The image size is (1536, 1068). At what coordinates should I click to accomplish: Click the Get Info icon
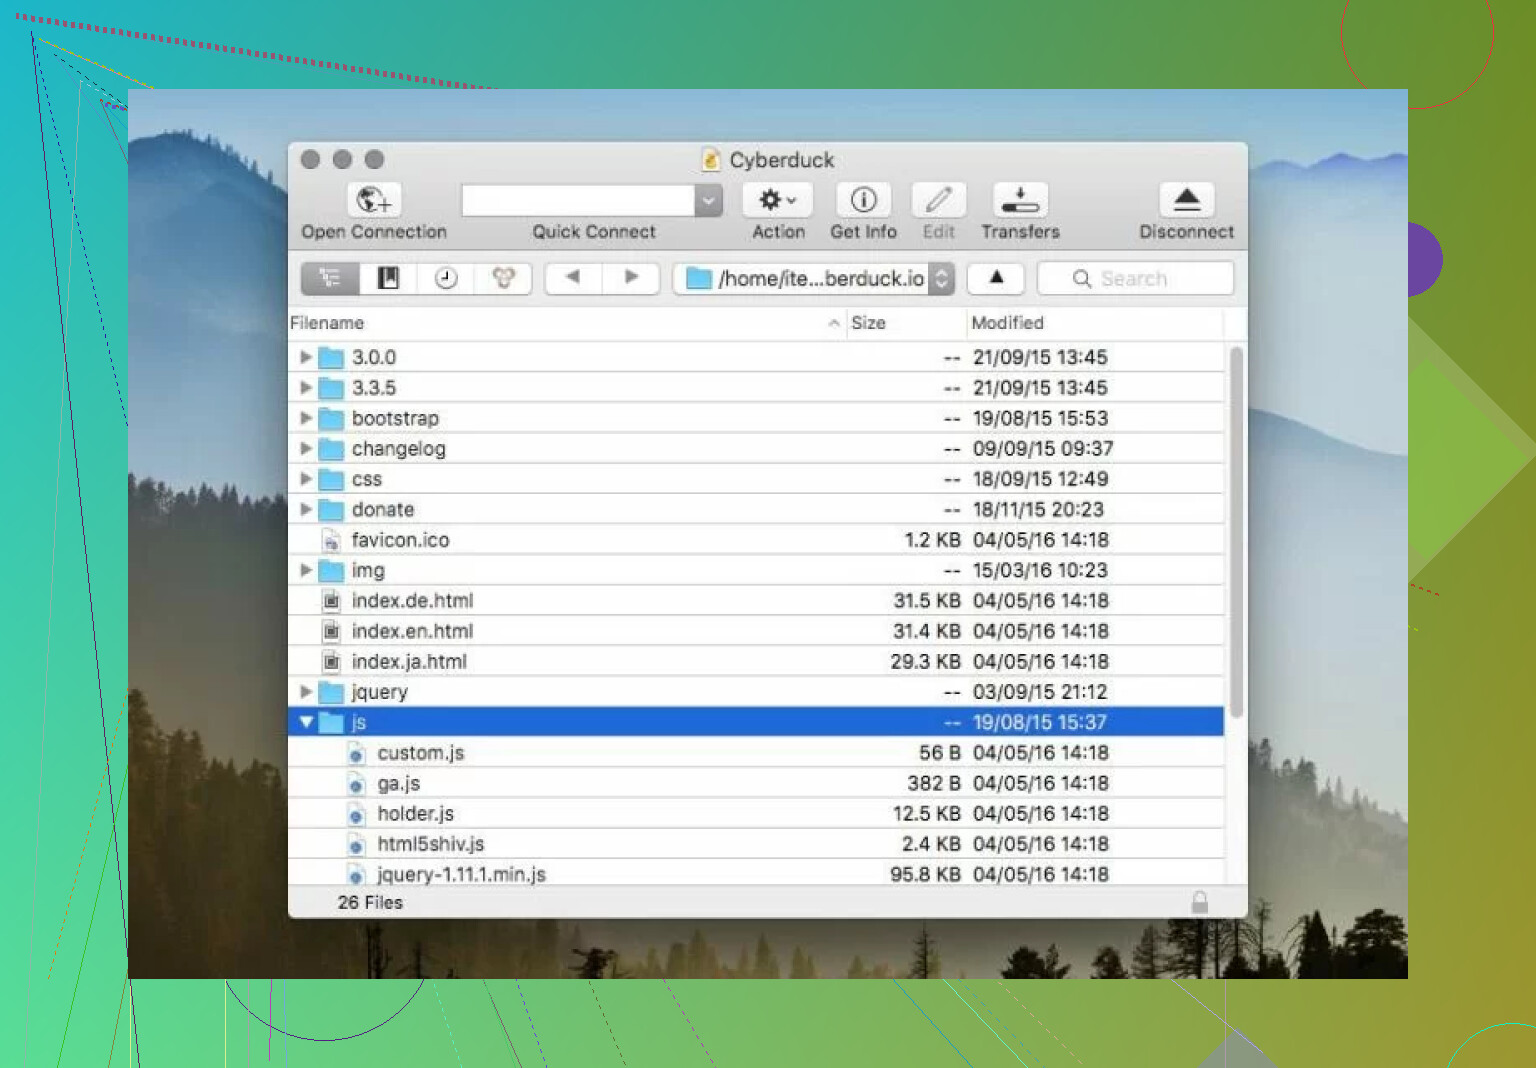[x=863, y=200]
